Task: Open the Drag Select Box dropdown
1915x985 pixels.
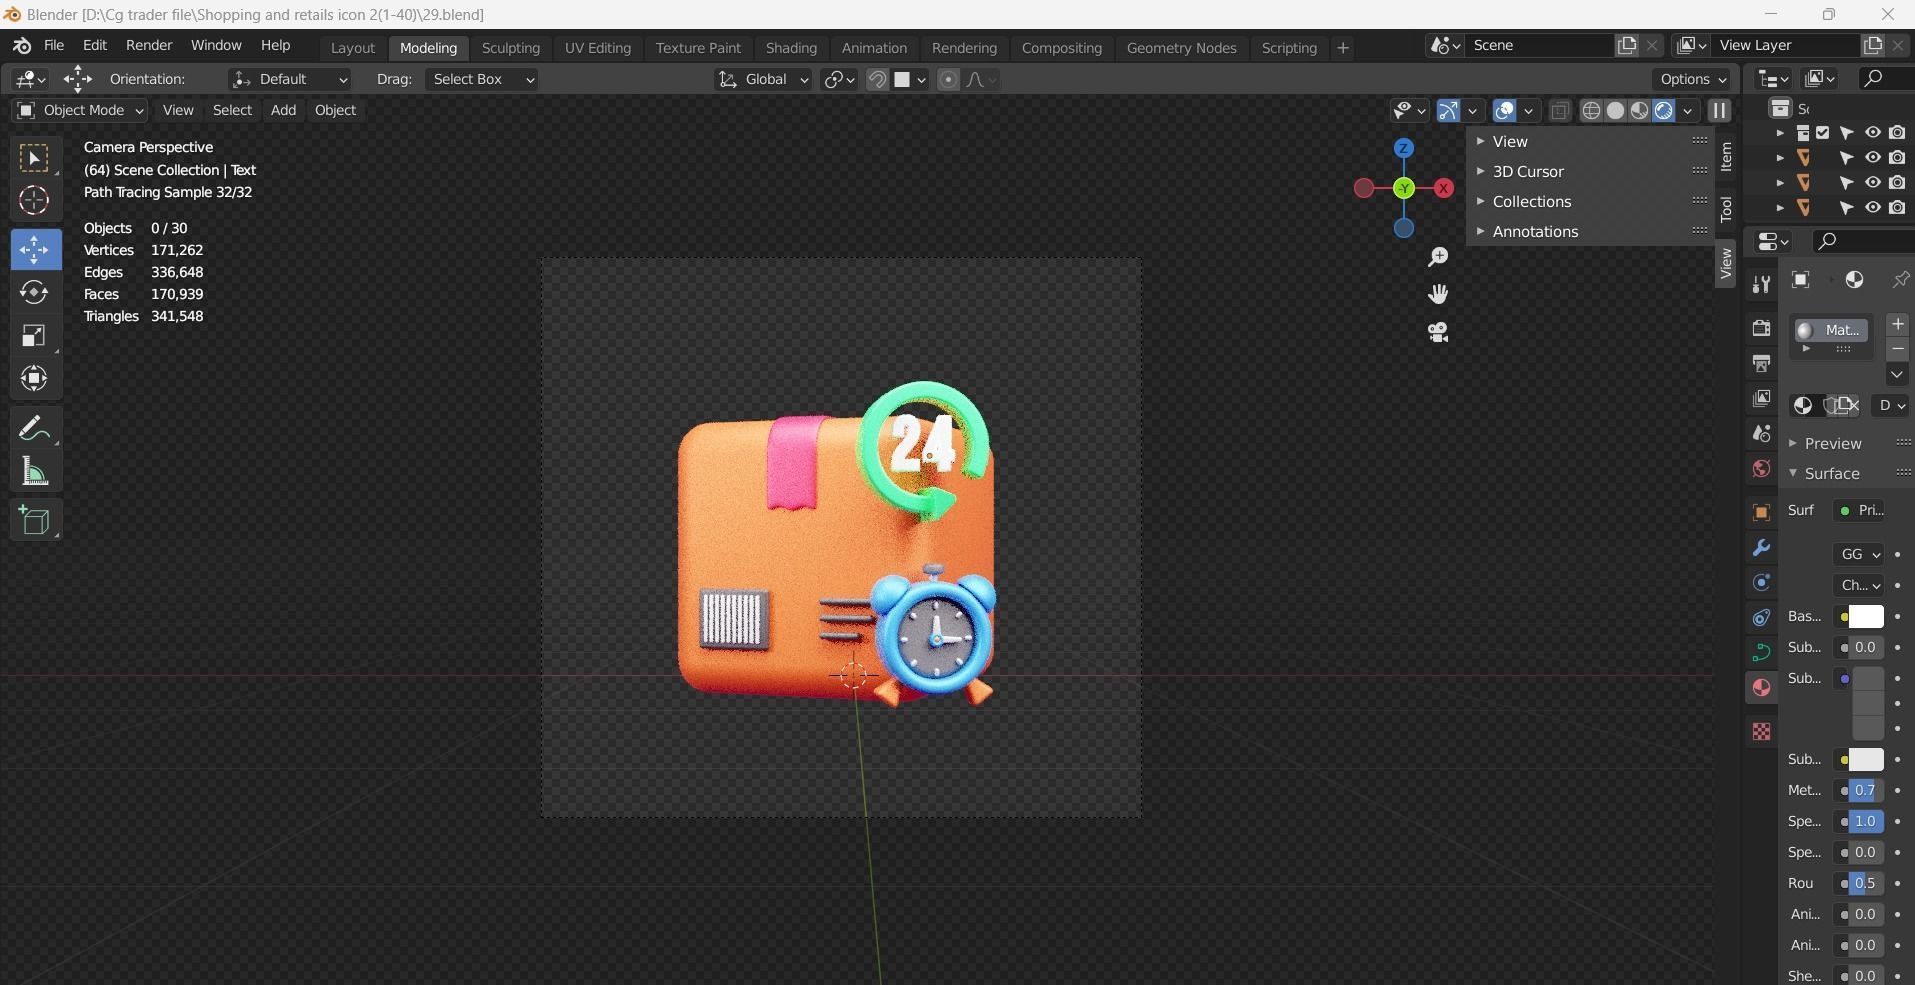Action: (482, 79)
